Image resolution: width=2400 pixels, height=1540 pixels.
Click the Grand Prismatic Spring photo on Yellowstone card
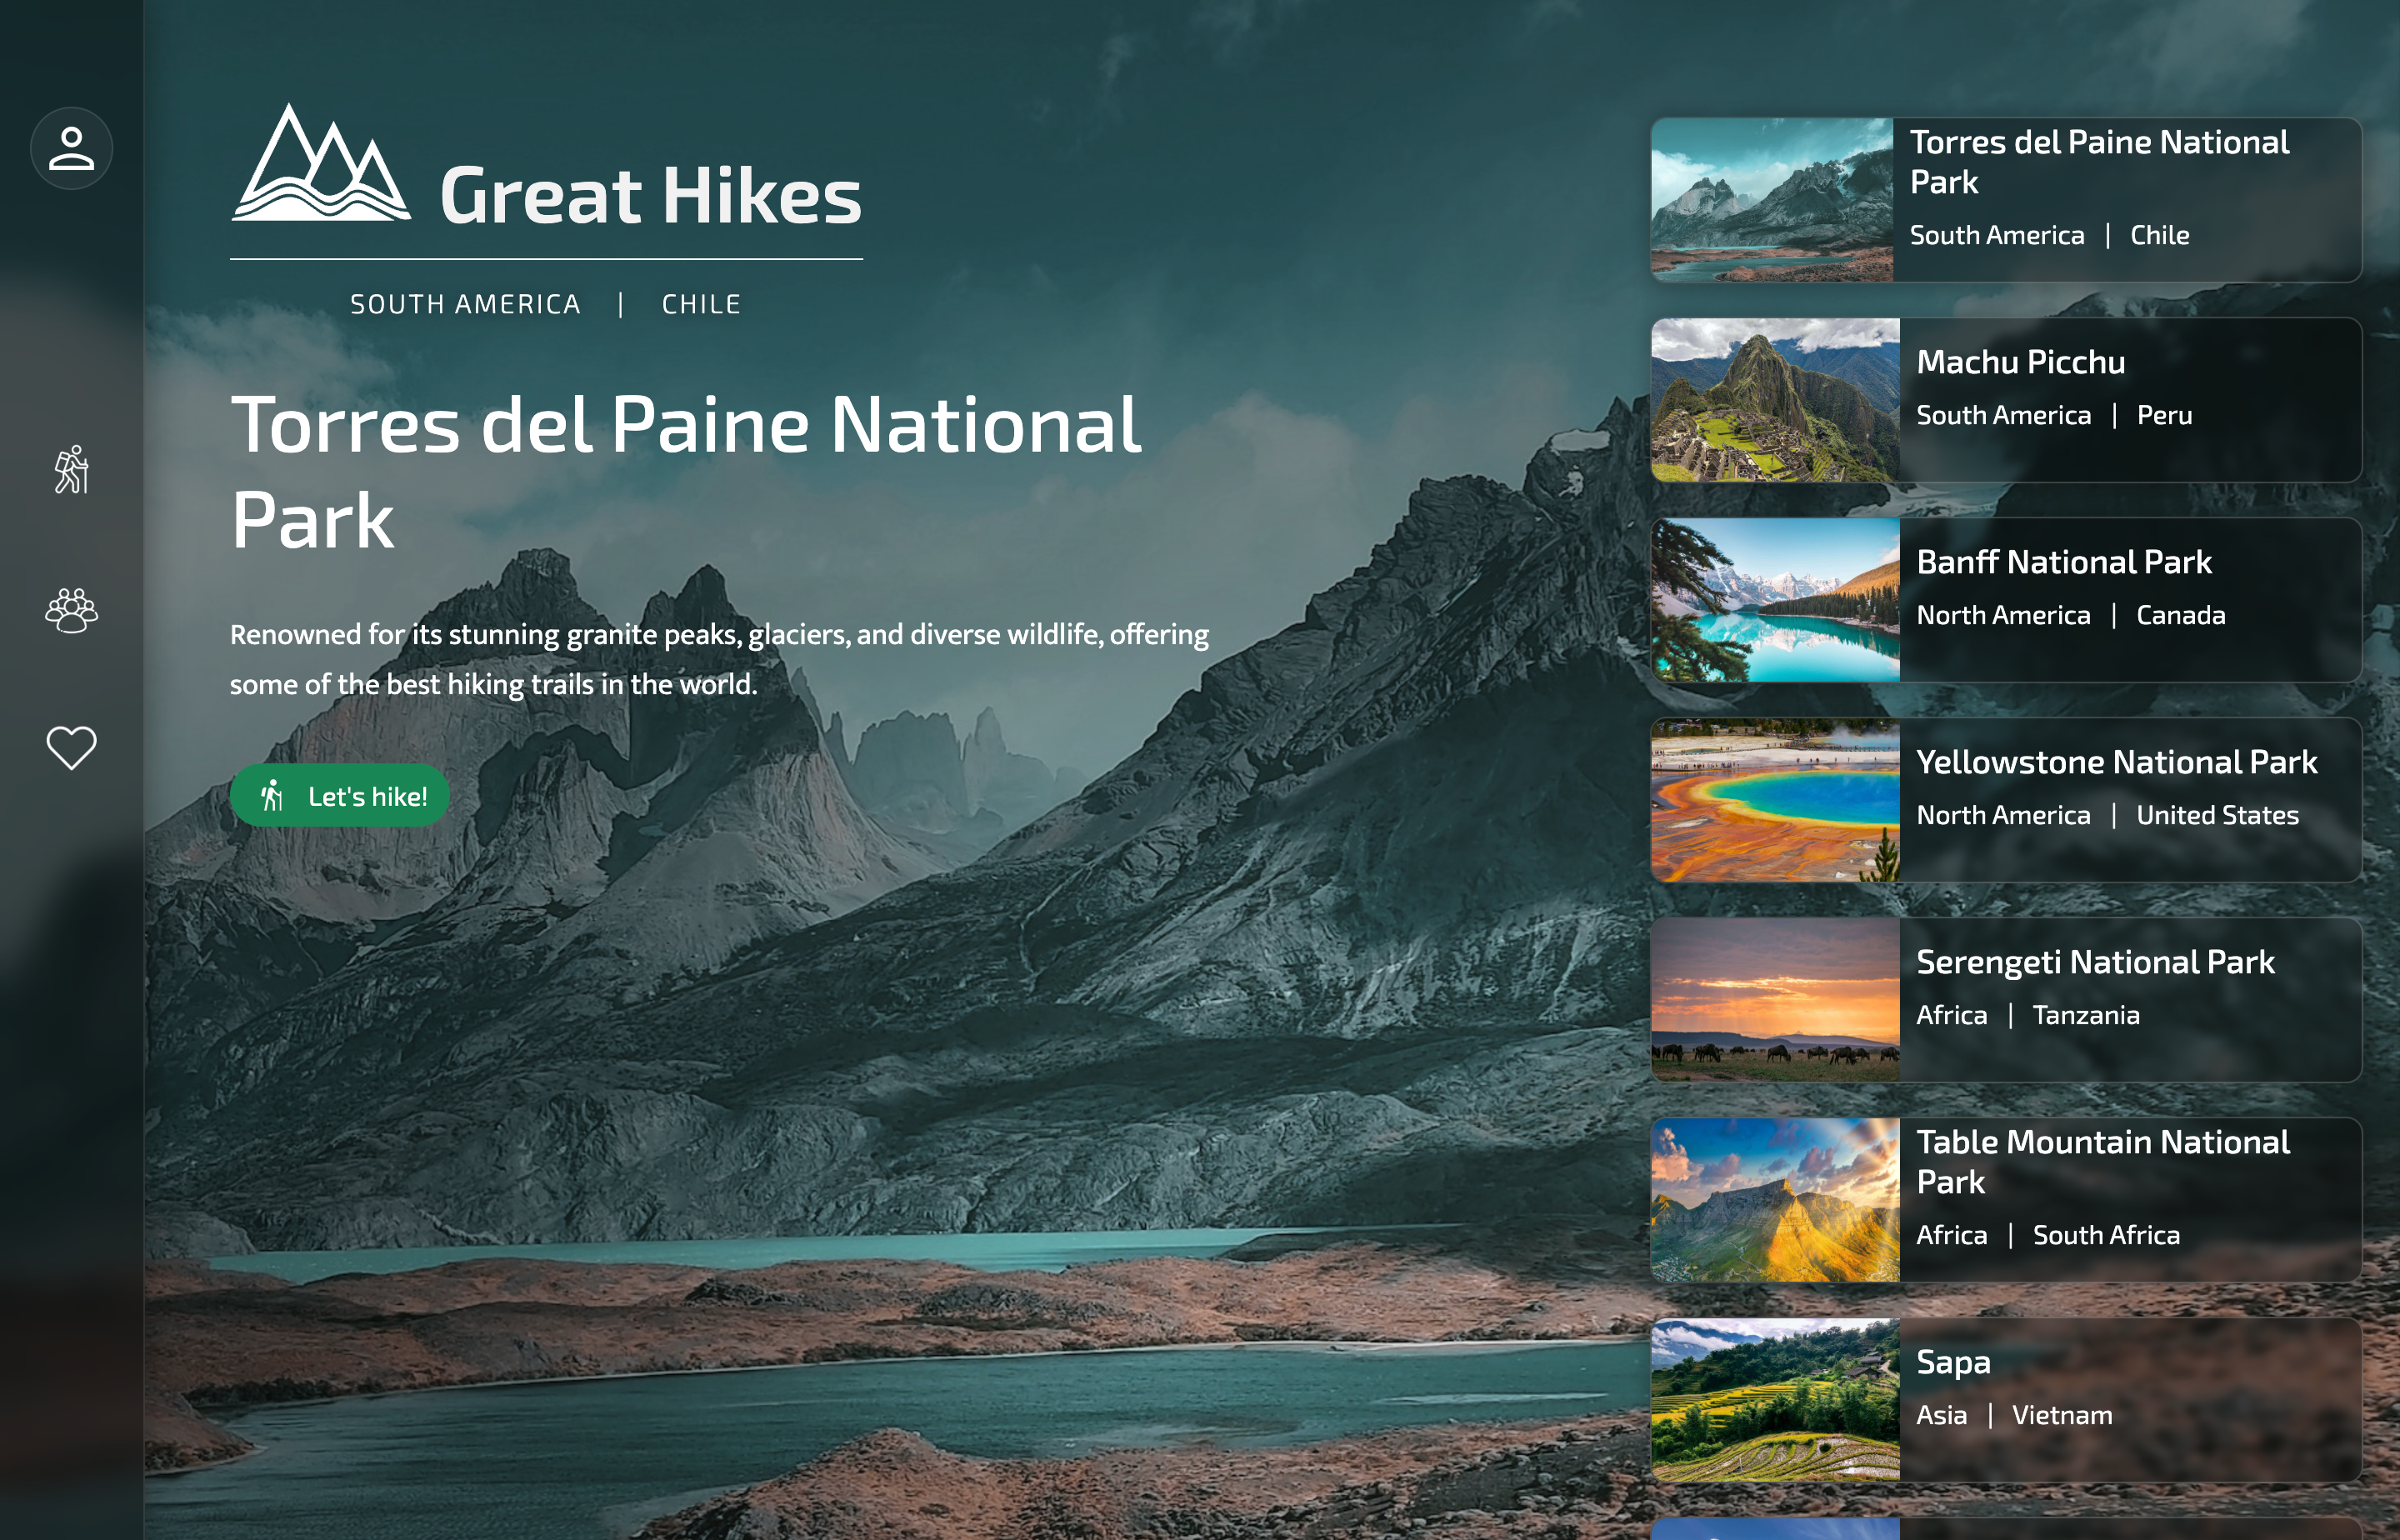[1773, 800]
